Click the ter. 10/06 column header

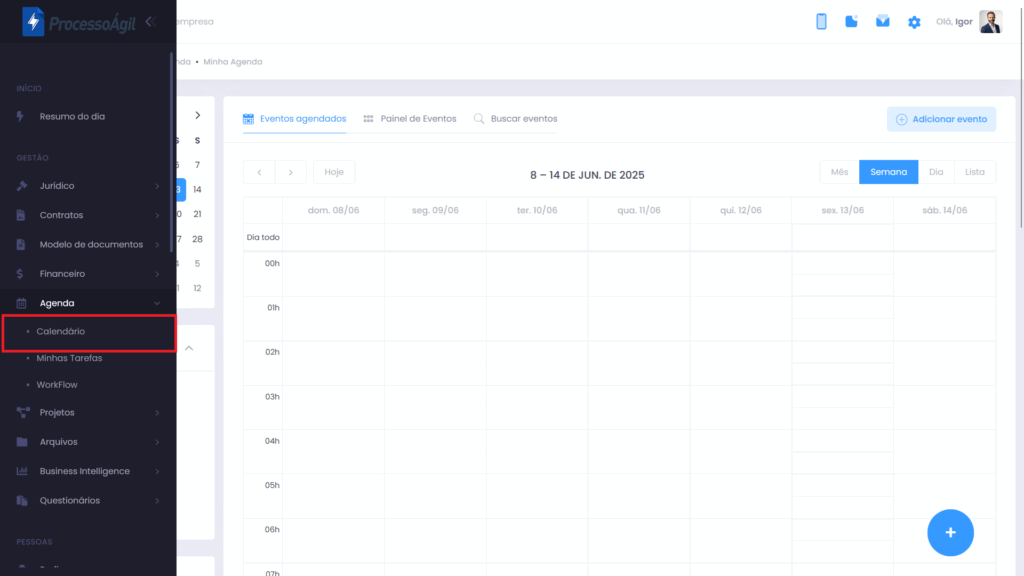coord(537,210)
